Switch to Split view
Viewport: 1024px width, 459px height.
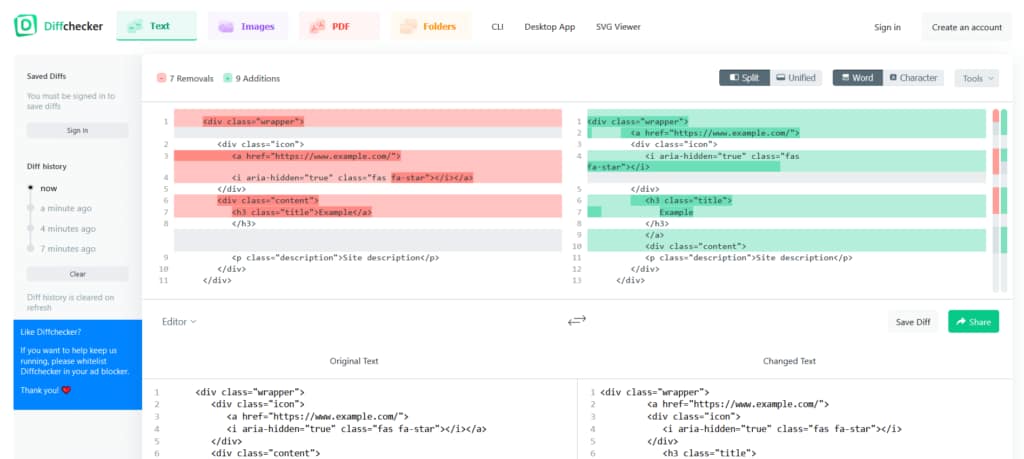click(x=744, y=78)
